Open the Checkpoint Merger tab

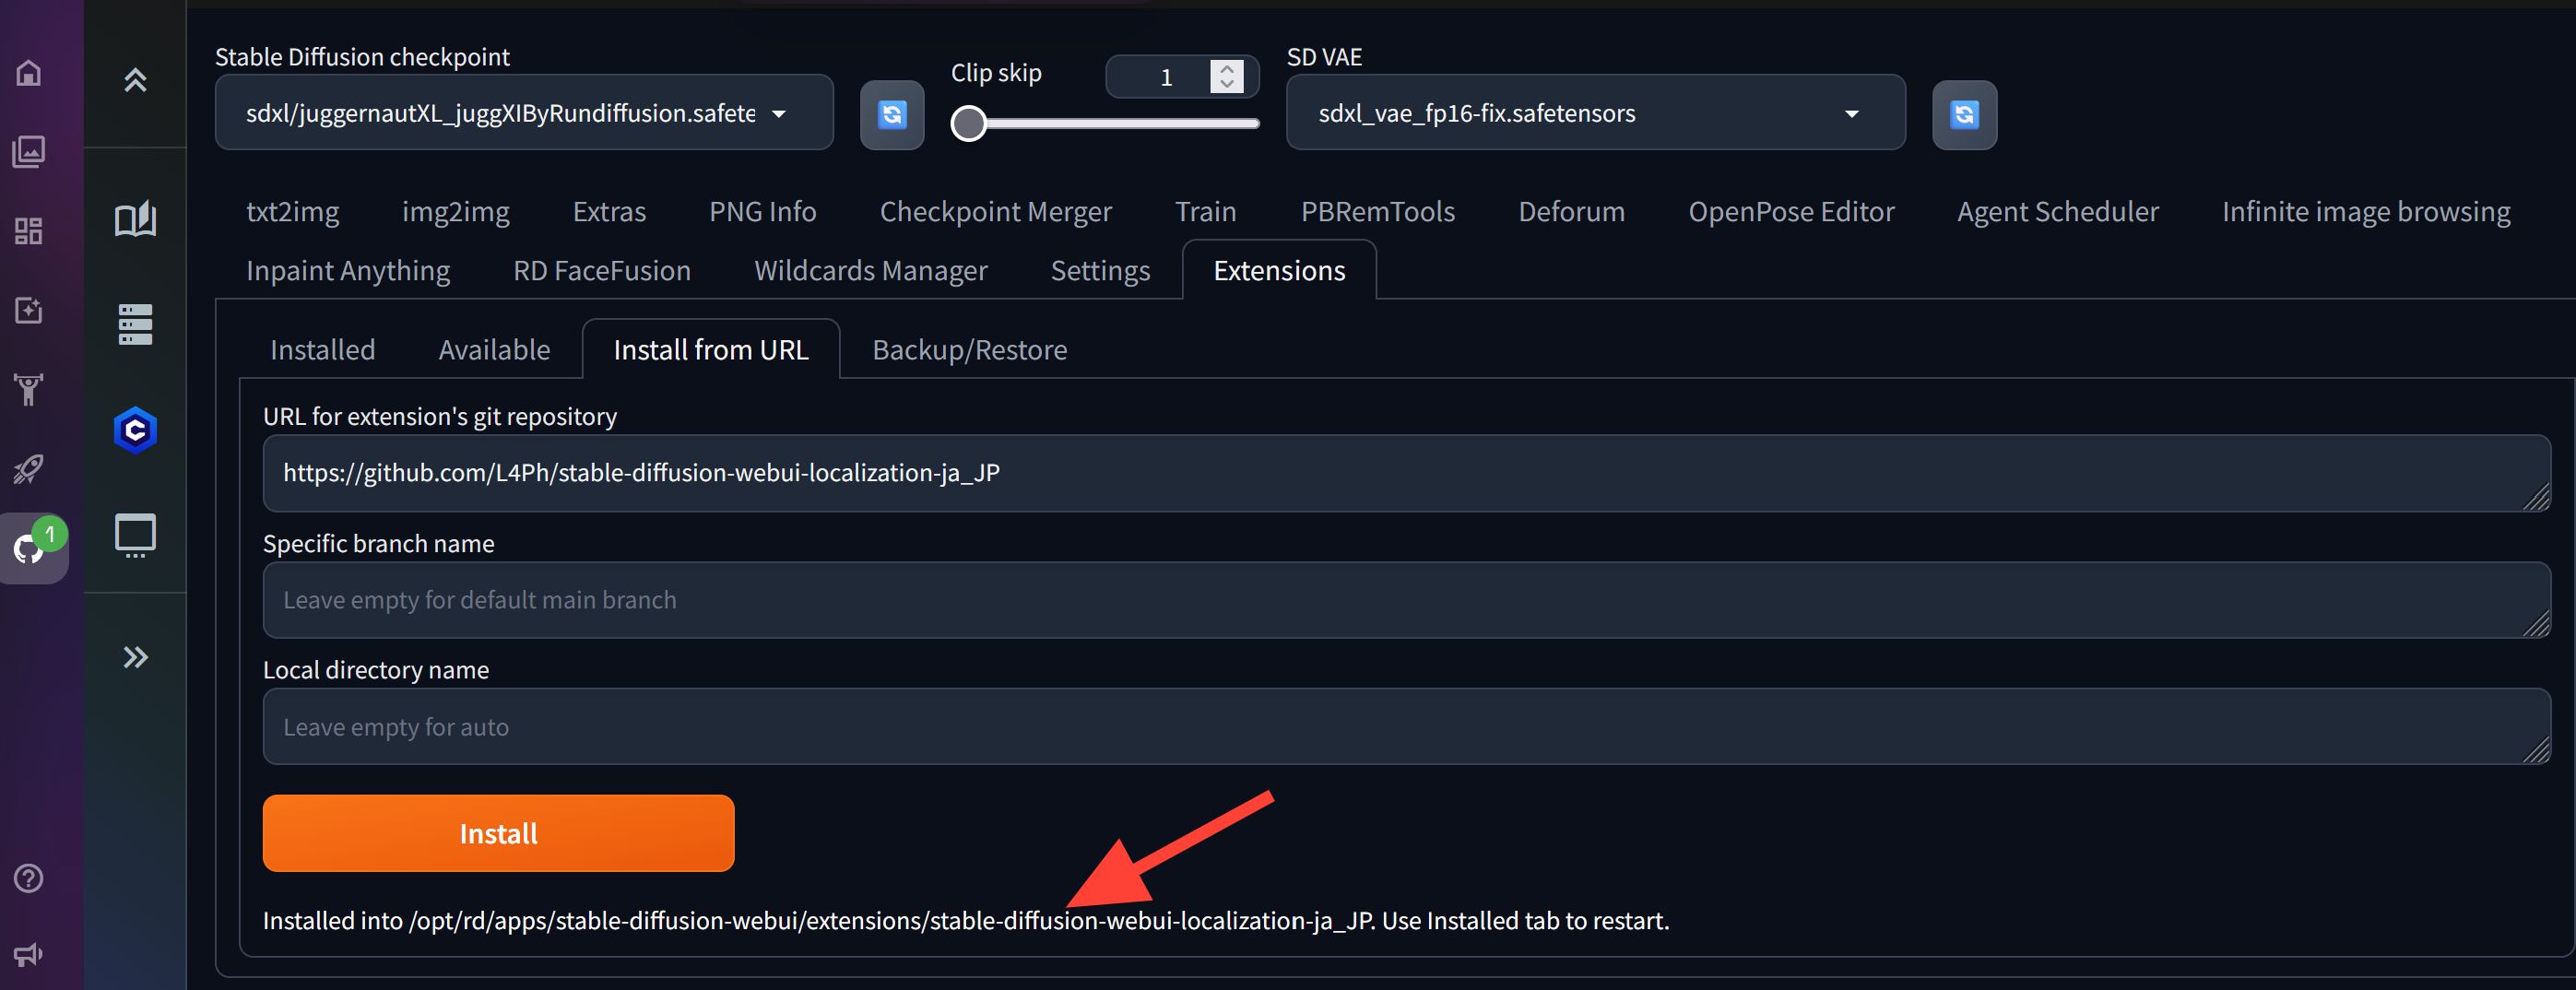pyautogui.click(x=996, y=211)
